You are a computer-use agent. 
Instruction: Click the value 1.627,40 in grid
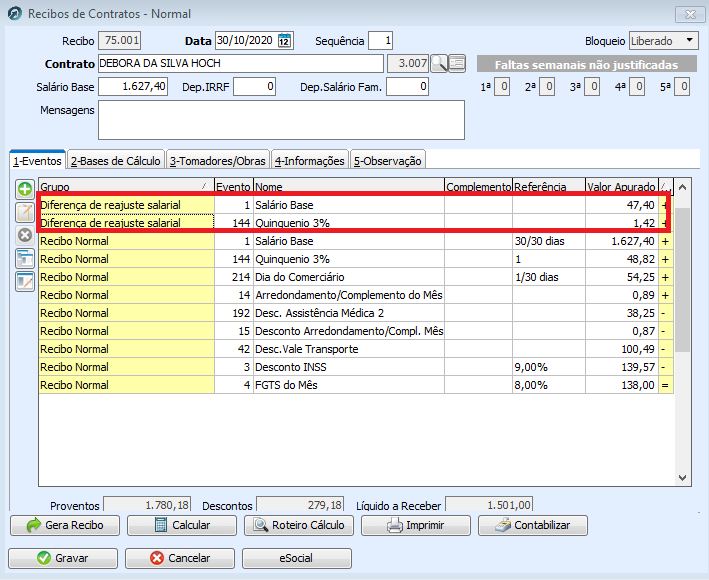pyautogui.click(x=633, y=241)
